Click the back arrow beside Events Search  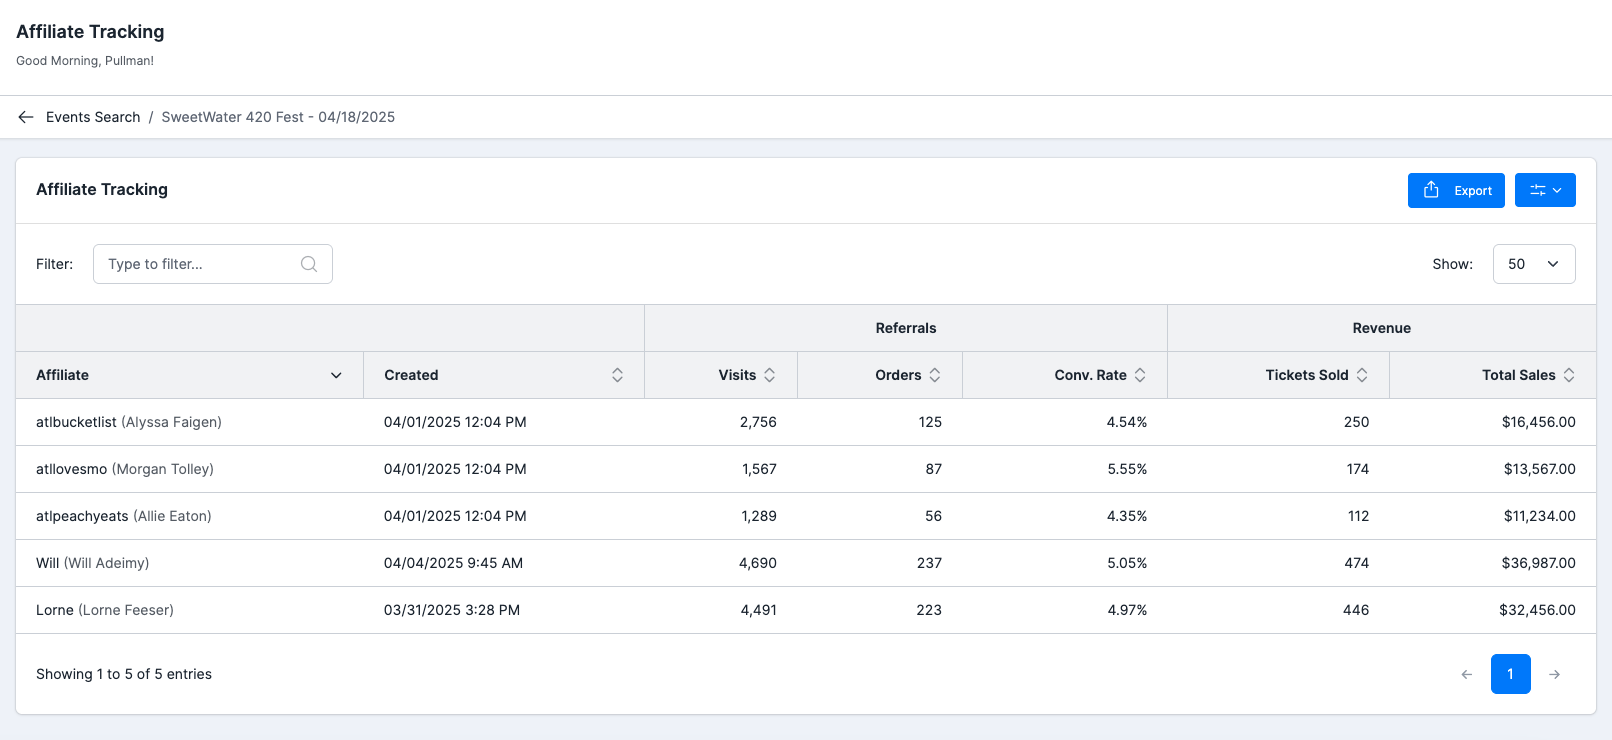point(26,117)
